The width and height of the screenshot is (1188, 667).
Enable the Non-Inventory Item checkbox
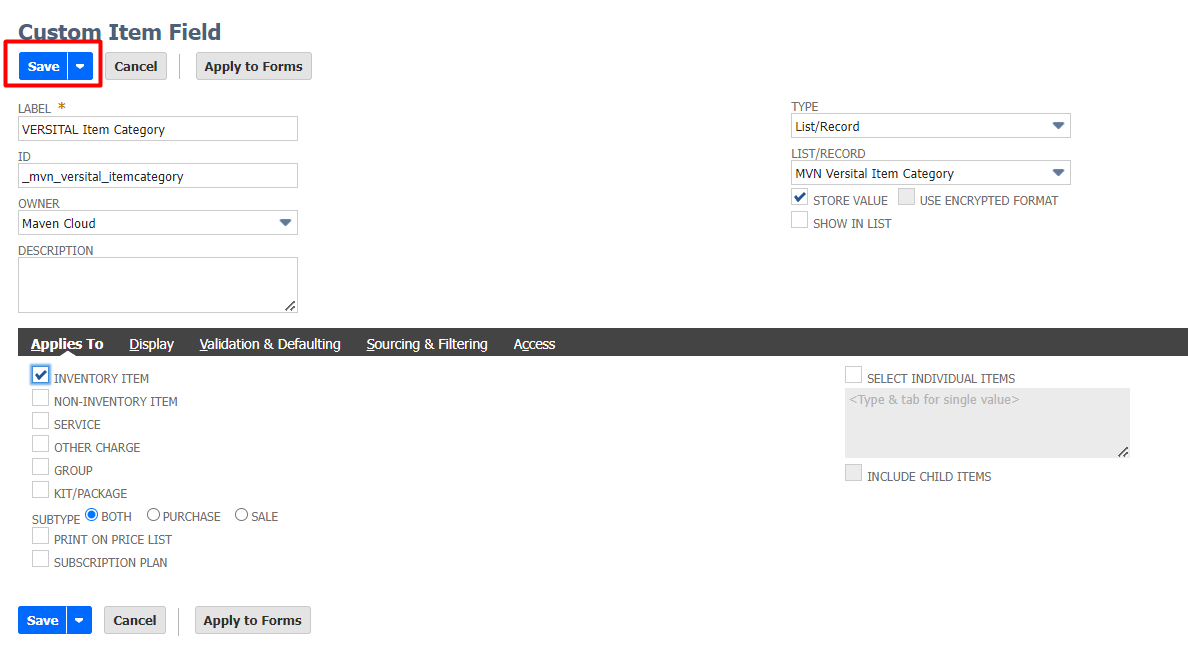pos(41,398)
